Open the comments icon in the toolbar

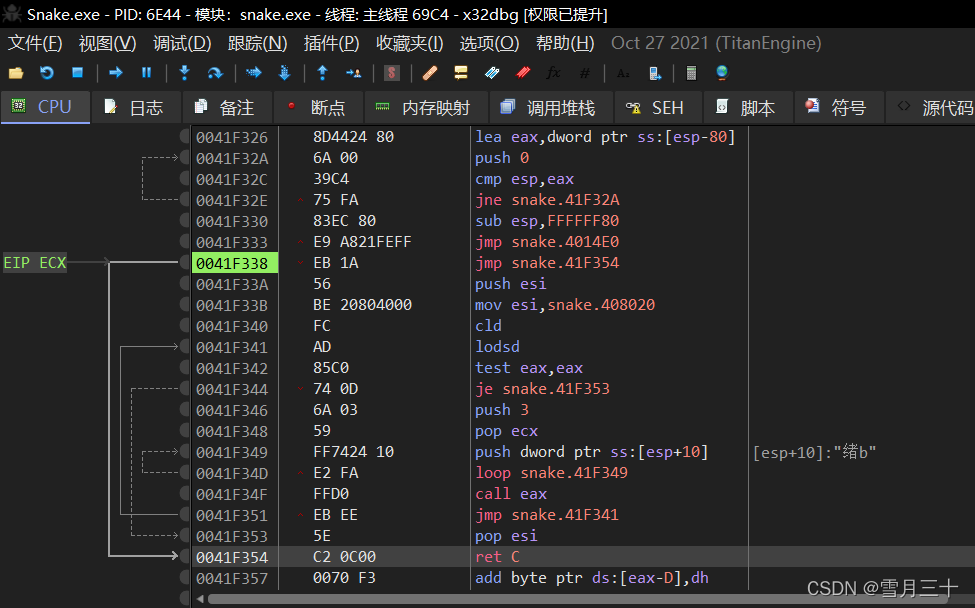(x=461, y=73)
